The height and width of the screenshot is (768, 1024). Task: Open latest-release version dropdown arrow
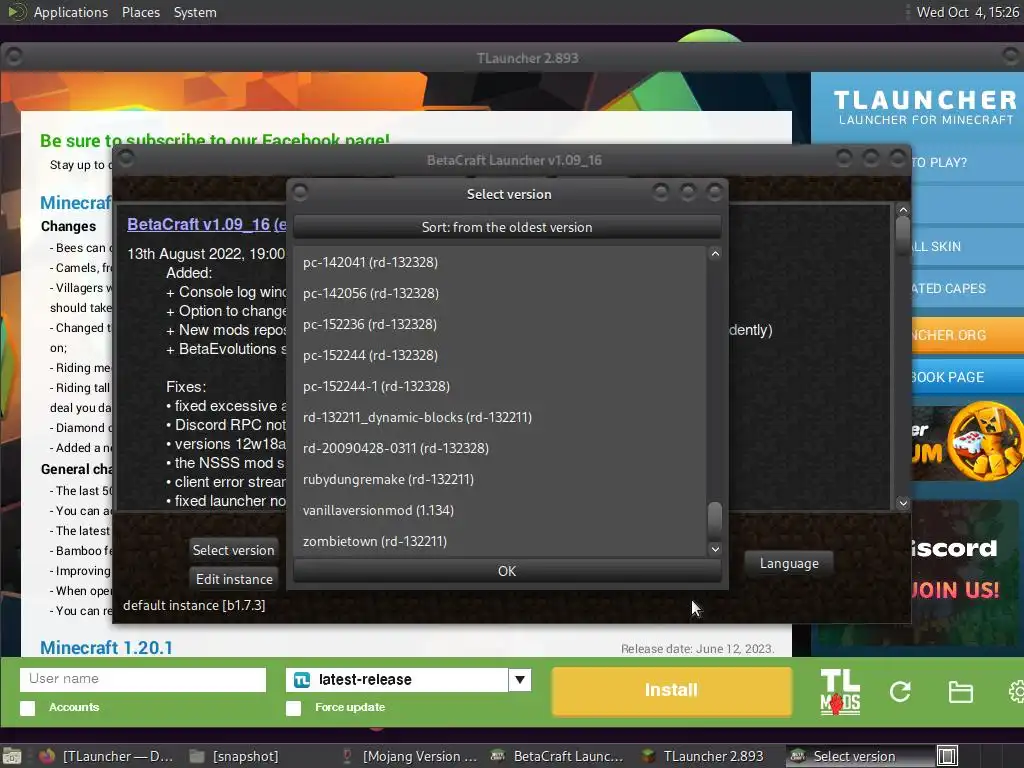[520, 680]
